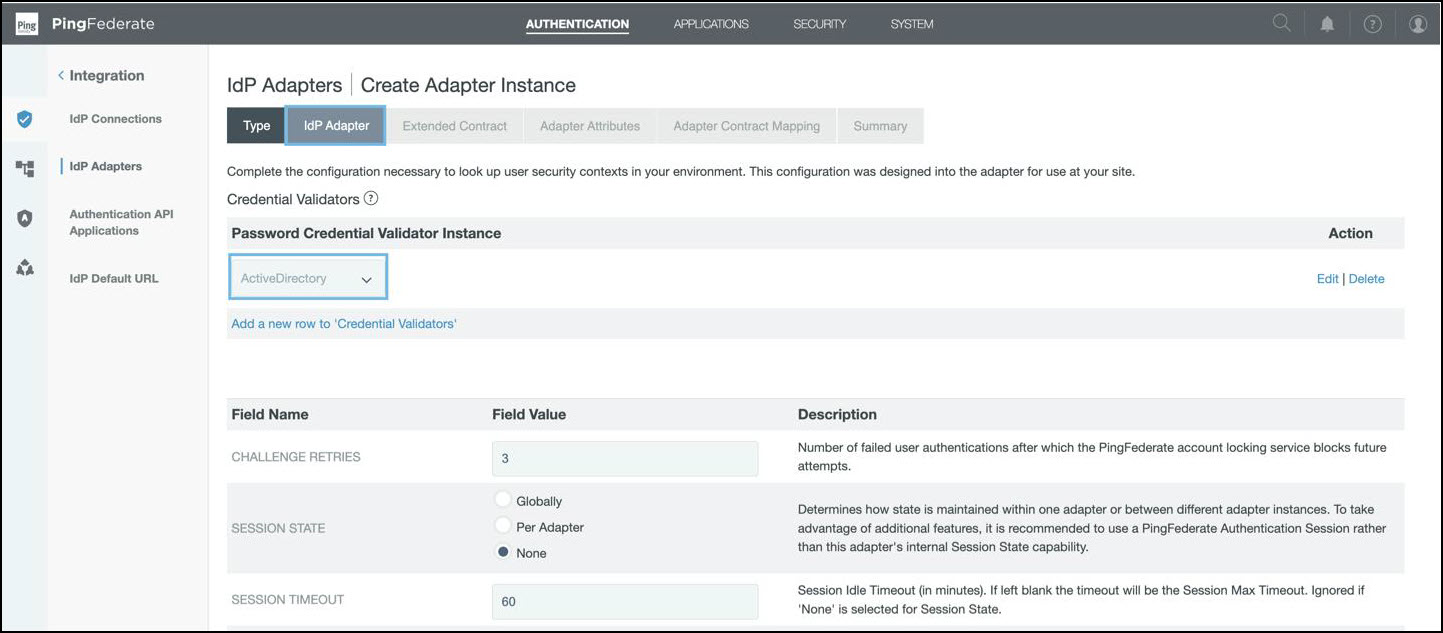1443x633 pixels.
Task: Click the Credential Validators help icon
Action: (371, 199)
